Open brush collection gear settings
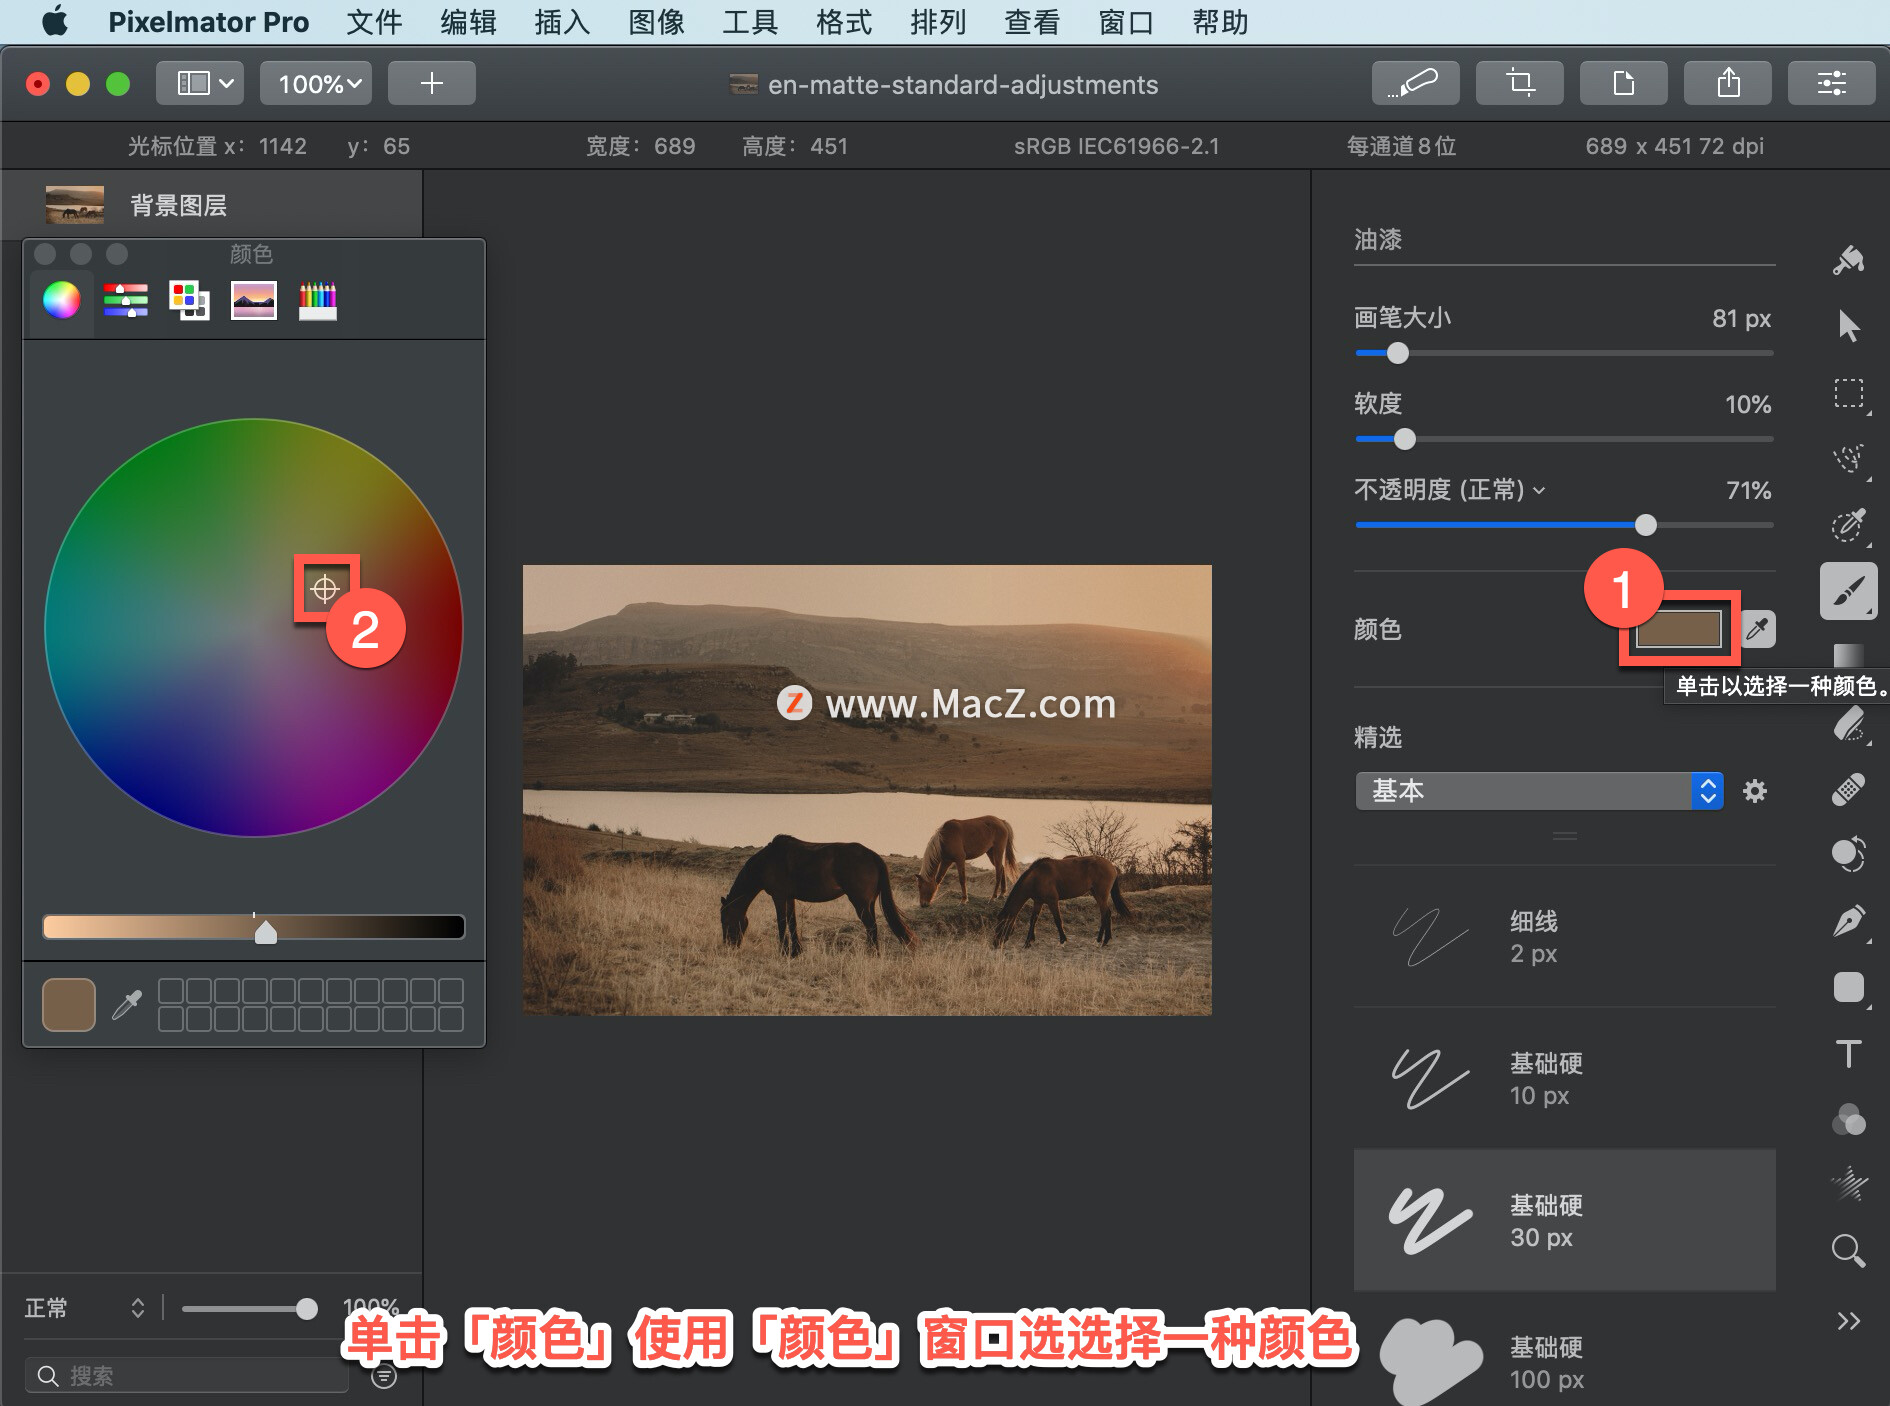Image resolution: width=1890 pixels, height=1406 pixels. point(1755,791)
